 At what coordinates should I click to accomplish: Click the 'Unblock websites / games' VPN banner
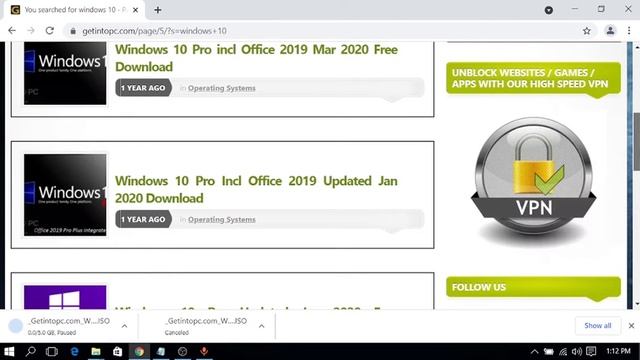[533, 78]
